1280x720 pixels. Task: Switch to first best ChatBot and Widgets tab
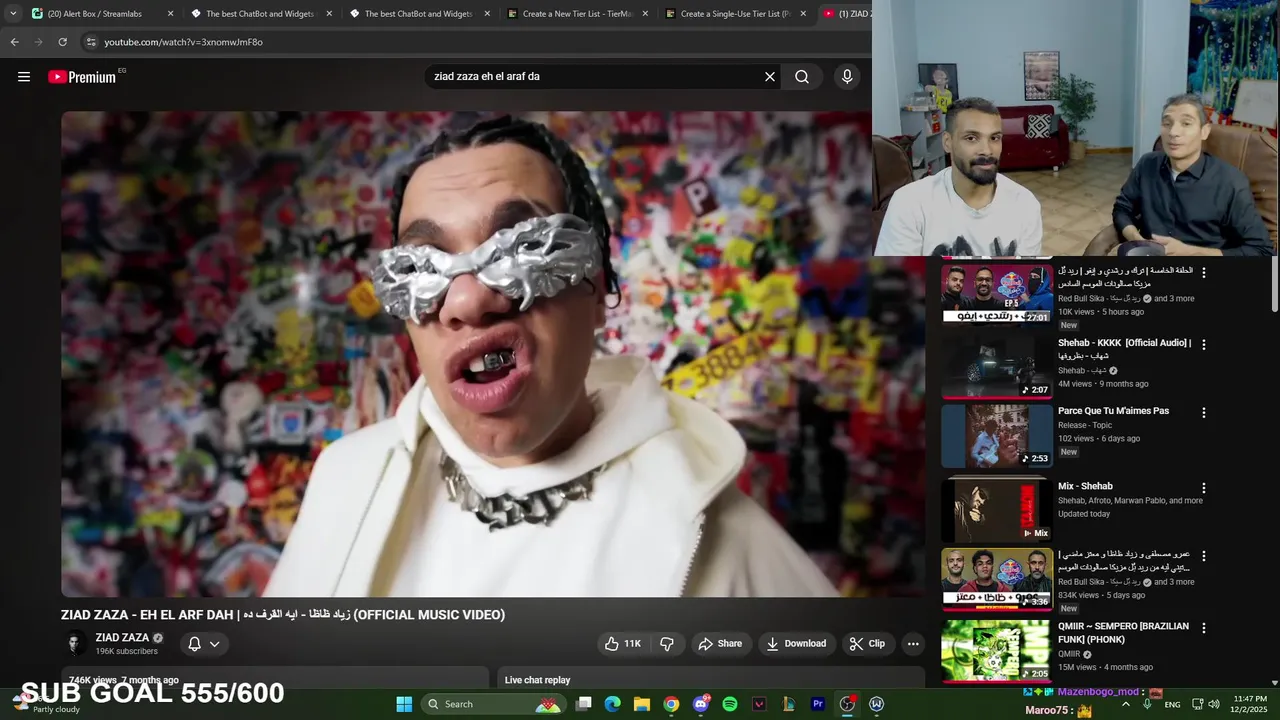(x=260, y=14)
